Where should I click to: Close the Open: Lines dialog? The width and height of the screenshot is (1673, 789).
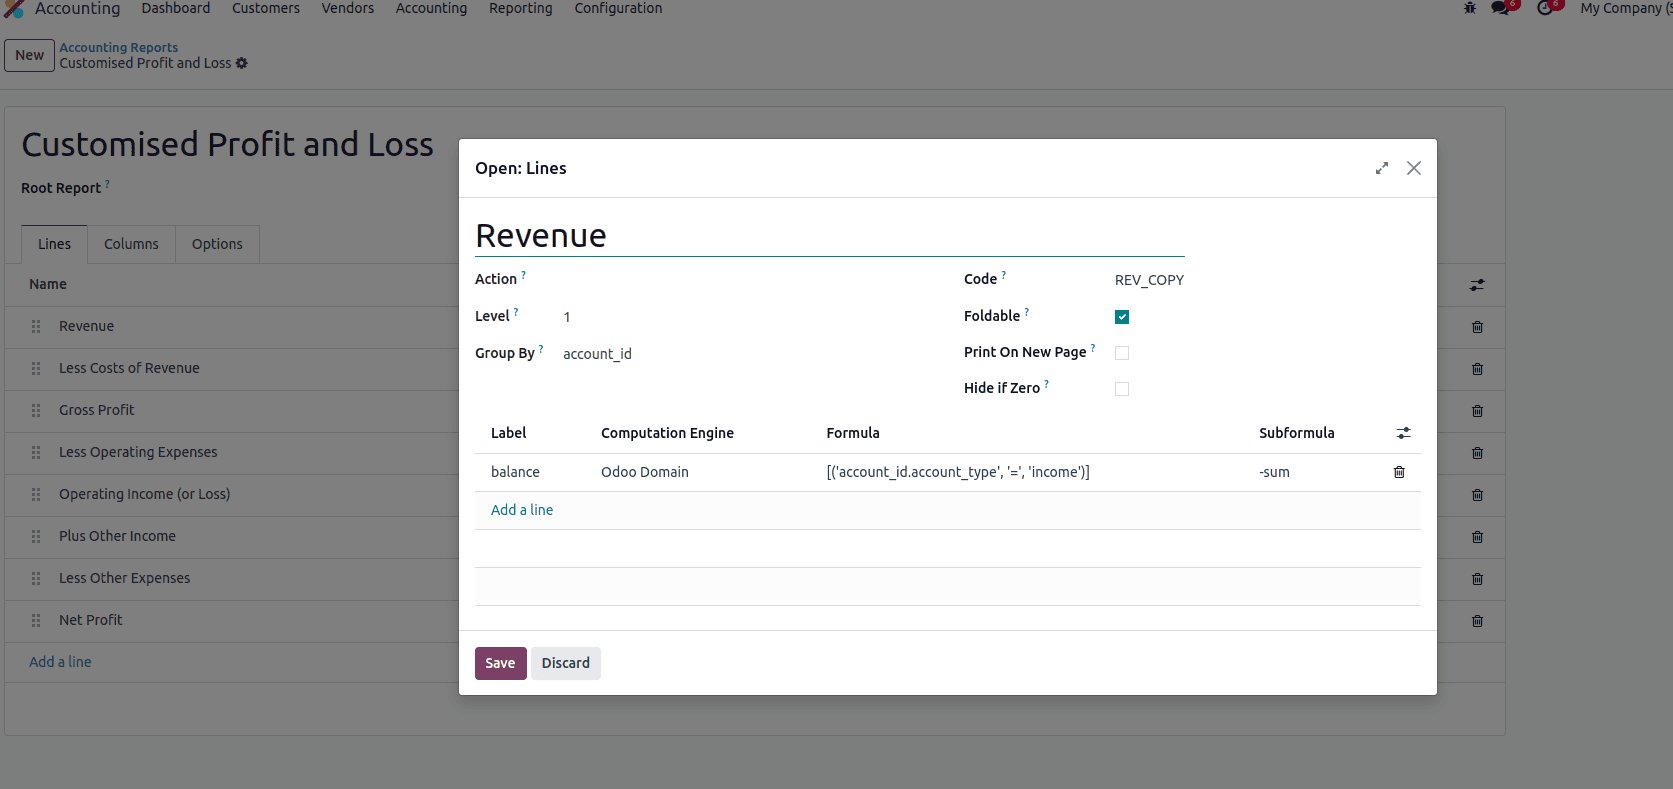(1414, 168)
